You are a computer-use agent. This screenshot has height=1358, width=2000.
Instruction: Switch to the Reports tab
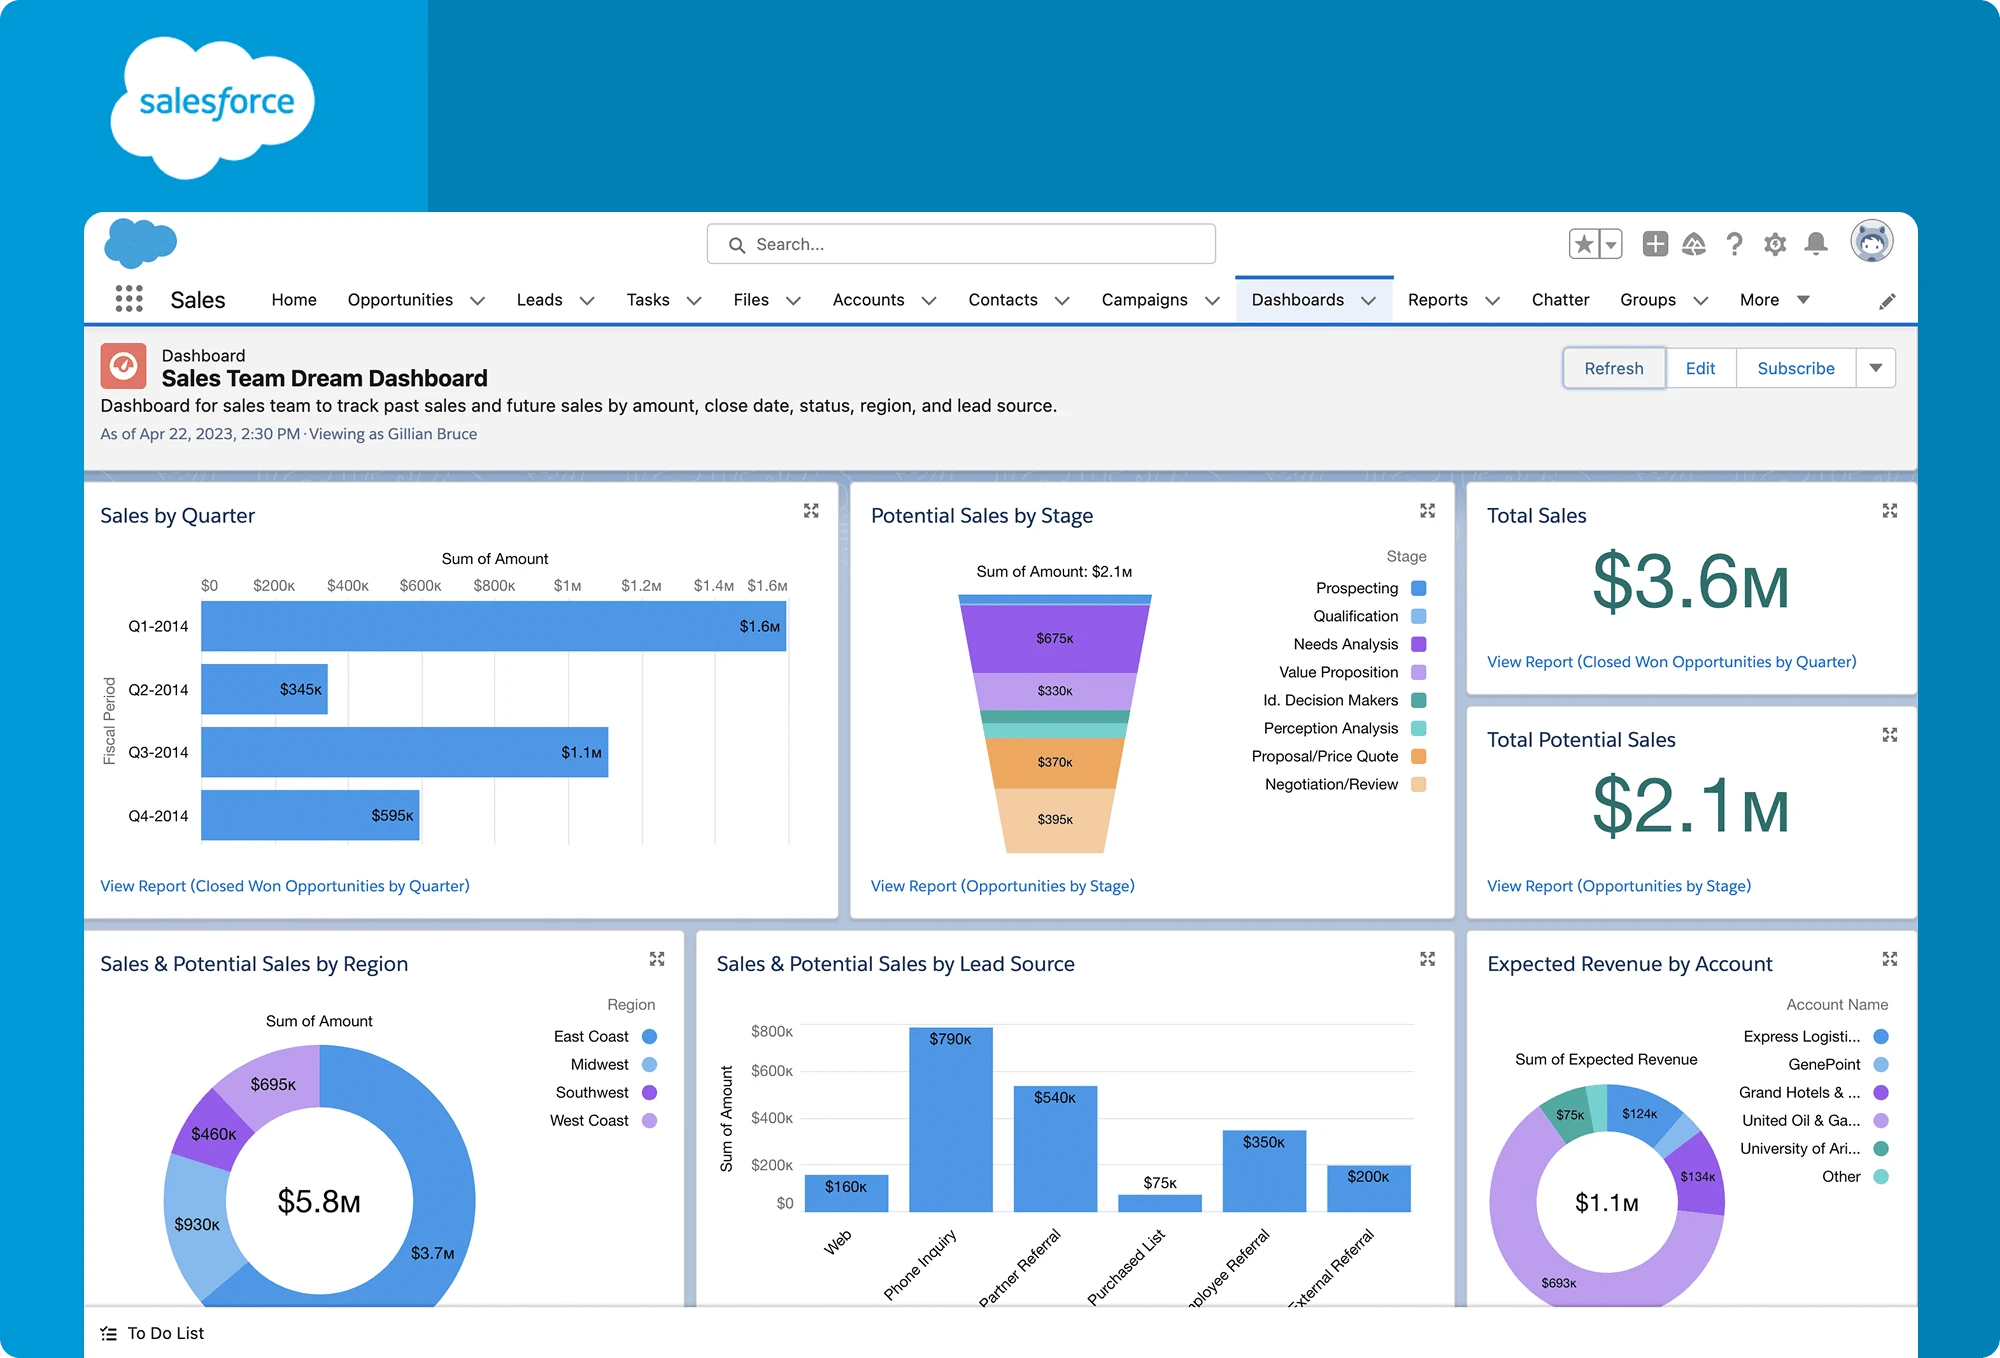(x=1437, y=300)
